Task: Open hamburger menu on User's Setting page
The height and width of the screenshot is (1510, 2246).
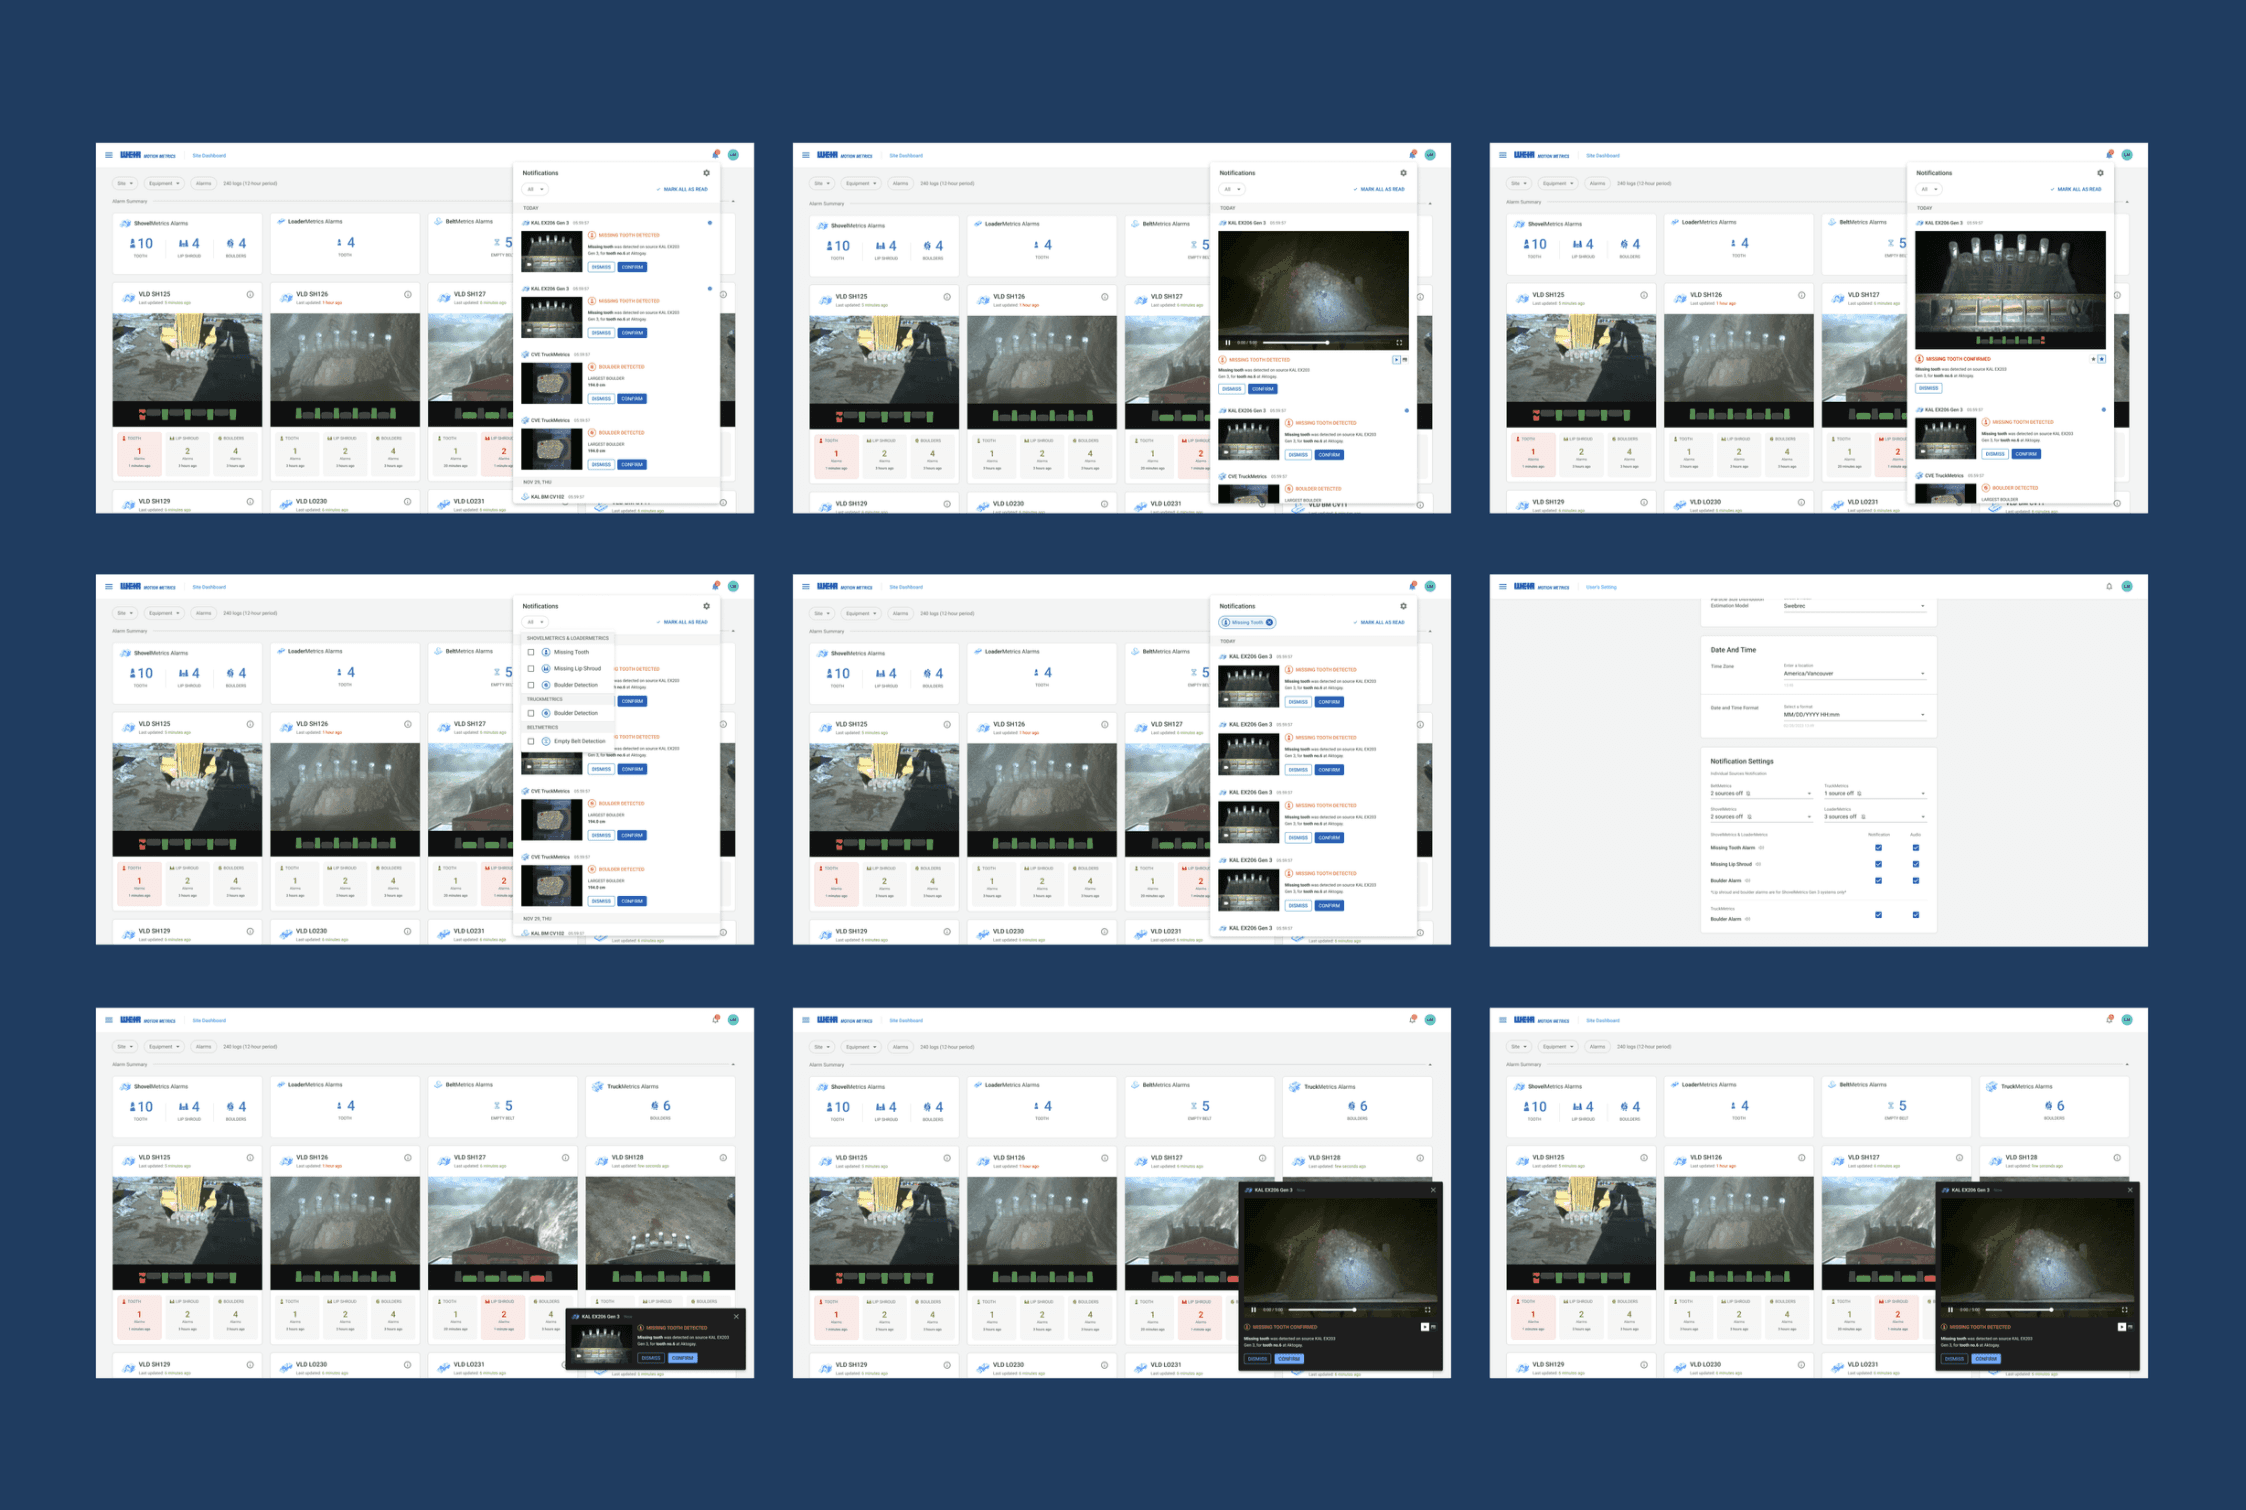Action: click(1502, 587)
